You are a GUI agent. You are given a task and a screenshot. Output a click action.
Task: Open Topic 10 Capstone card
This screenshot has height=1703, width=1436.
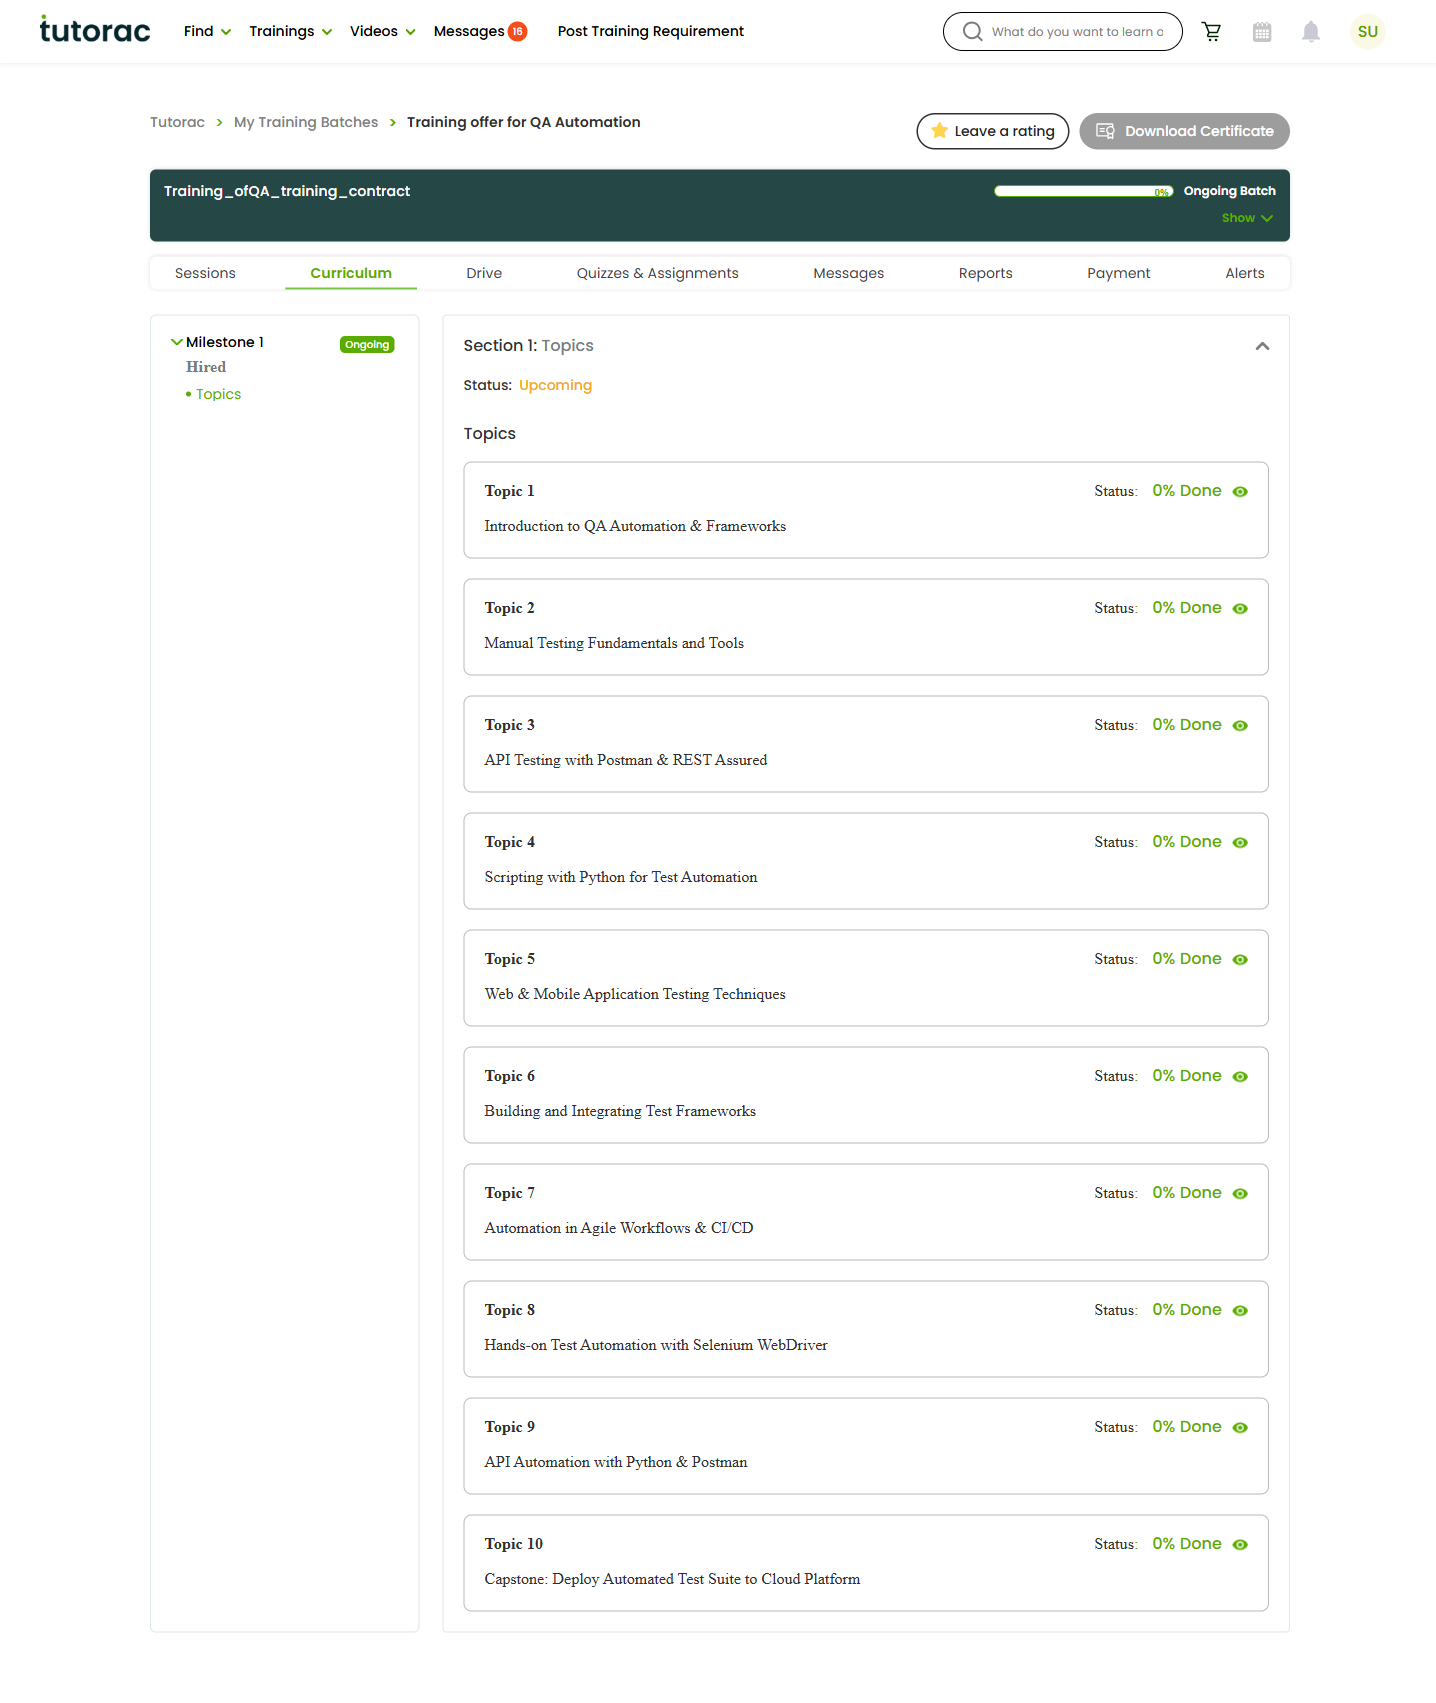(866, 1563)
